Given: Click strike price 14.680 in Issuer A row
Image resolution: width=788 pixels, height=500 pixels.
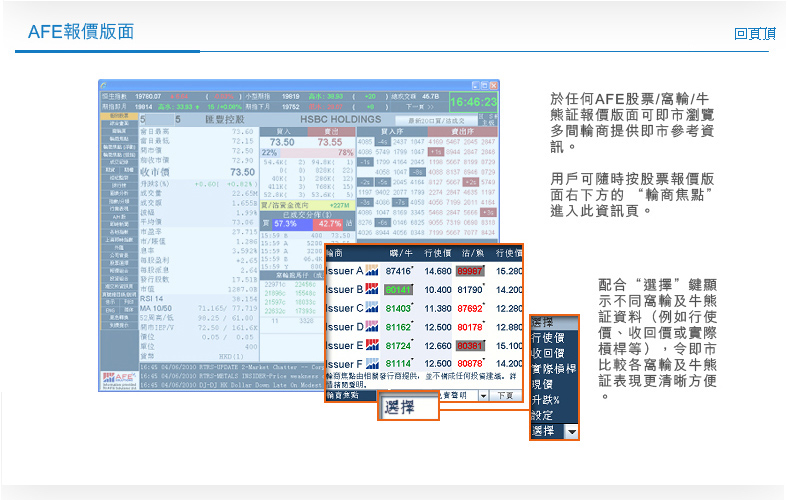Looking at the screenshot, I should (x=438, y=271).
